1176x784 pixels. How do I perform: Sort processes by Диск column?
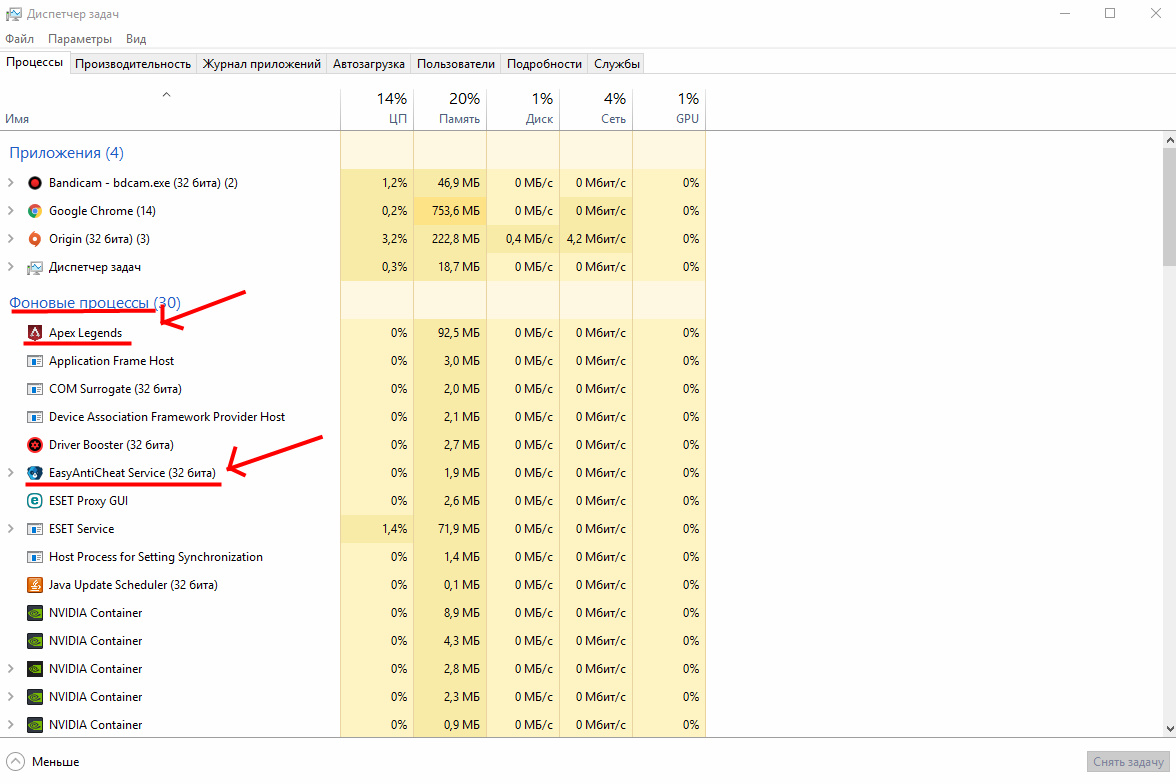point(524,110)
